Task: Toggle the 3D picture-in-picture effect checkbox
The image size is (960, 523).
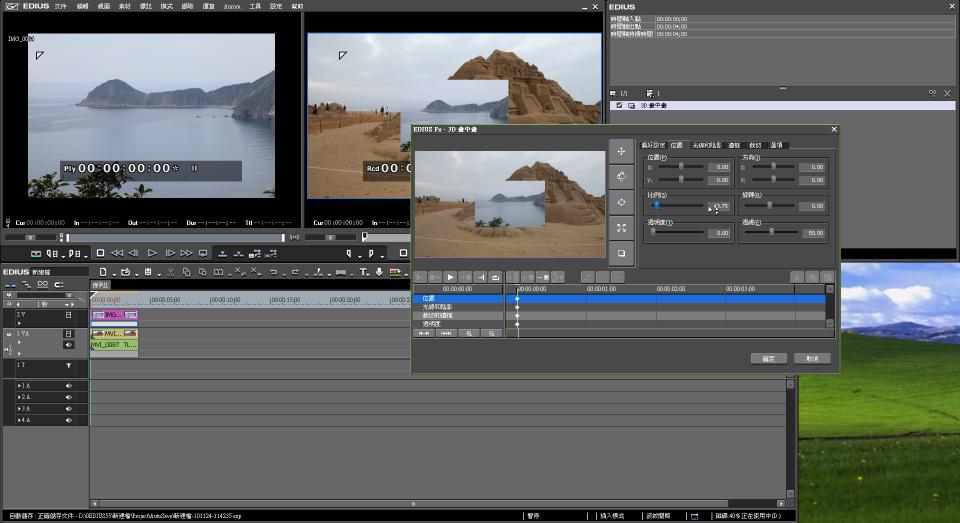Action: click(620, 105)
